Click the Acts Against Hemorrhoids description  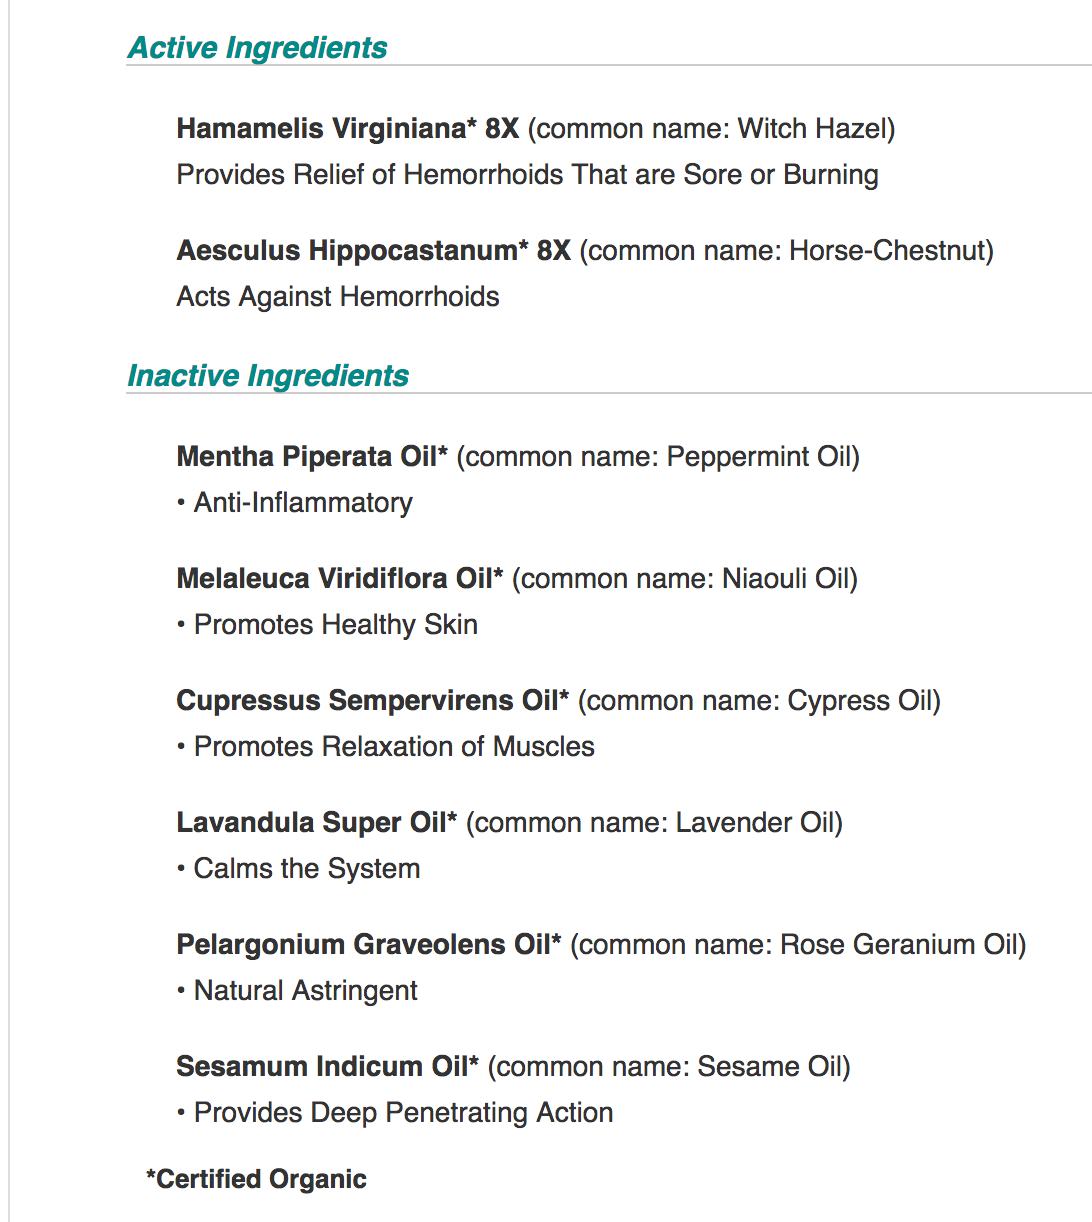[x=338, y=297]
